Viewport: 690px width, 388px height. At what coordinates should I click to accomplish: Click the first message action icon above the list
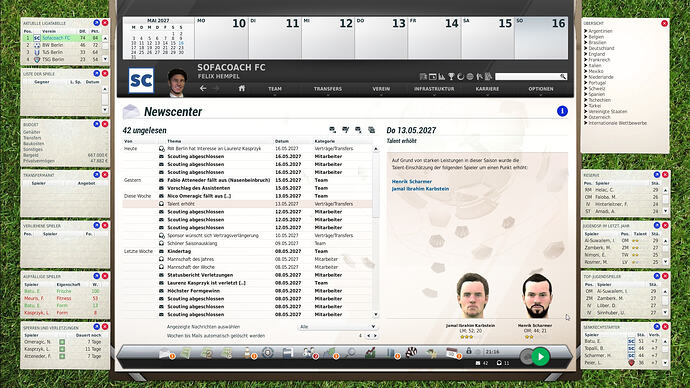(332, 130)
